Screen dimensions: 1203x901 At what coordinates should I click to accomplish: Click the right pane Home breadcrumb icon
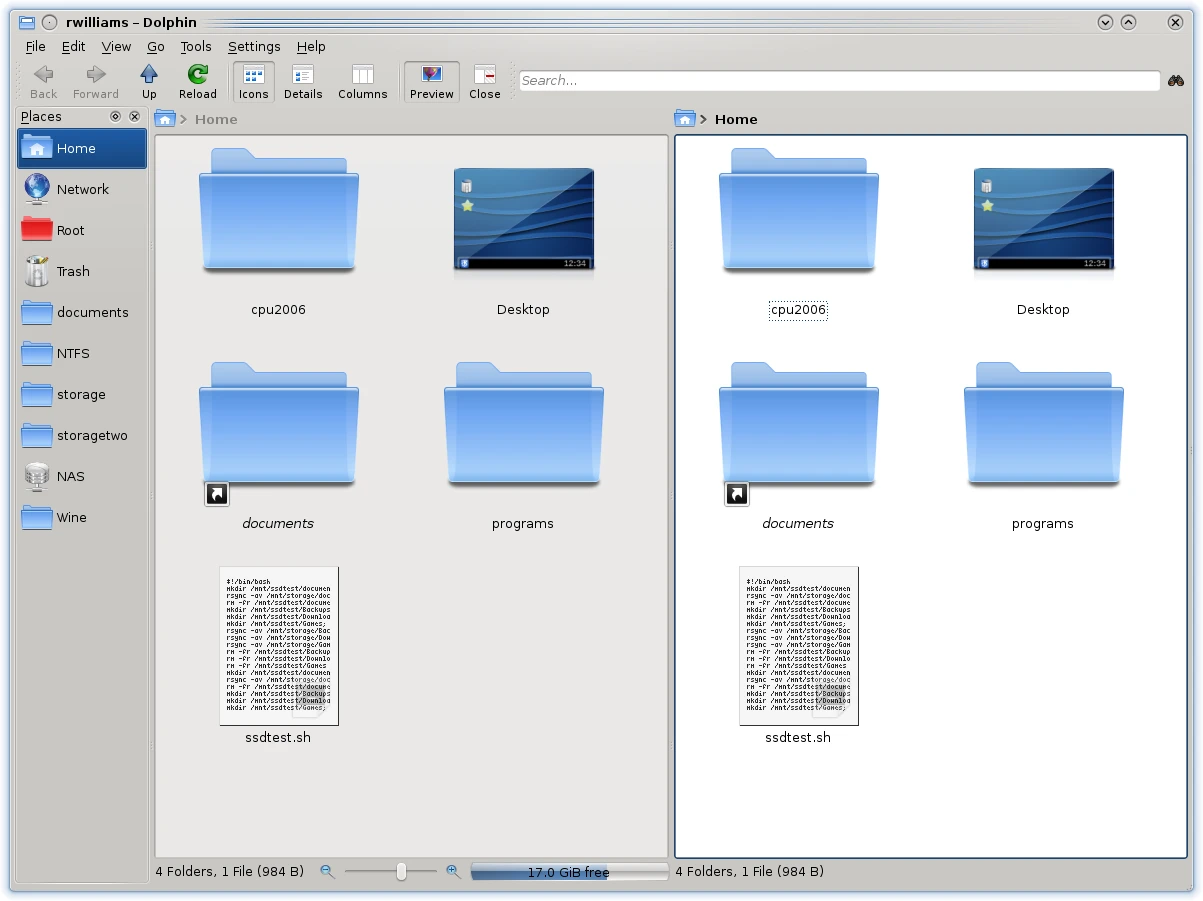coord(685,119)
